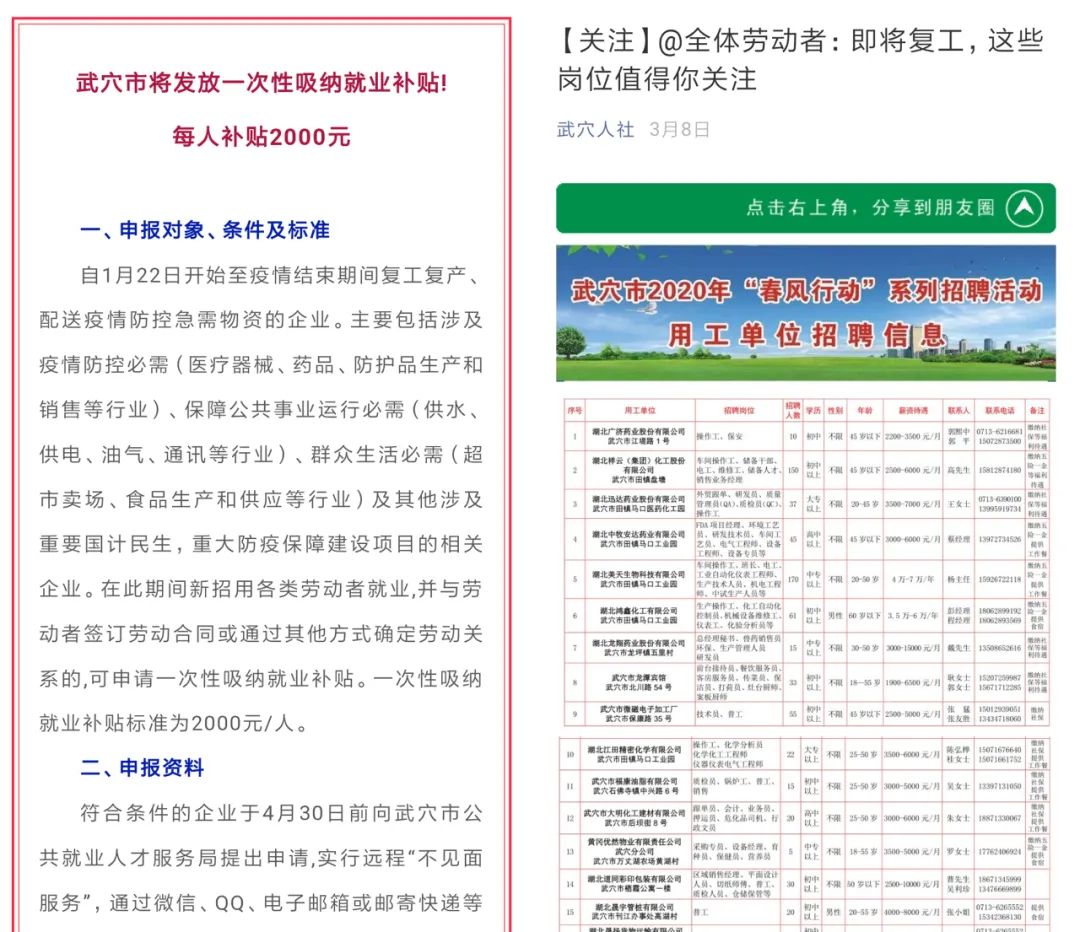Click contact name 杨主任

pyautogui.click(x=958, y=579)
